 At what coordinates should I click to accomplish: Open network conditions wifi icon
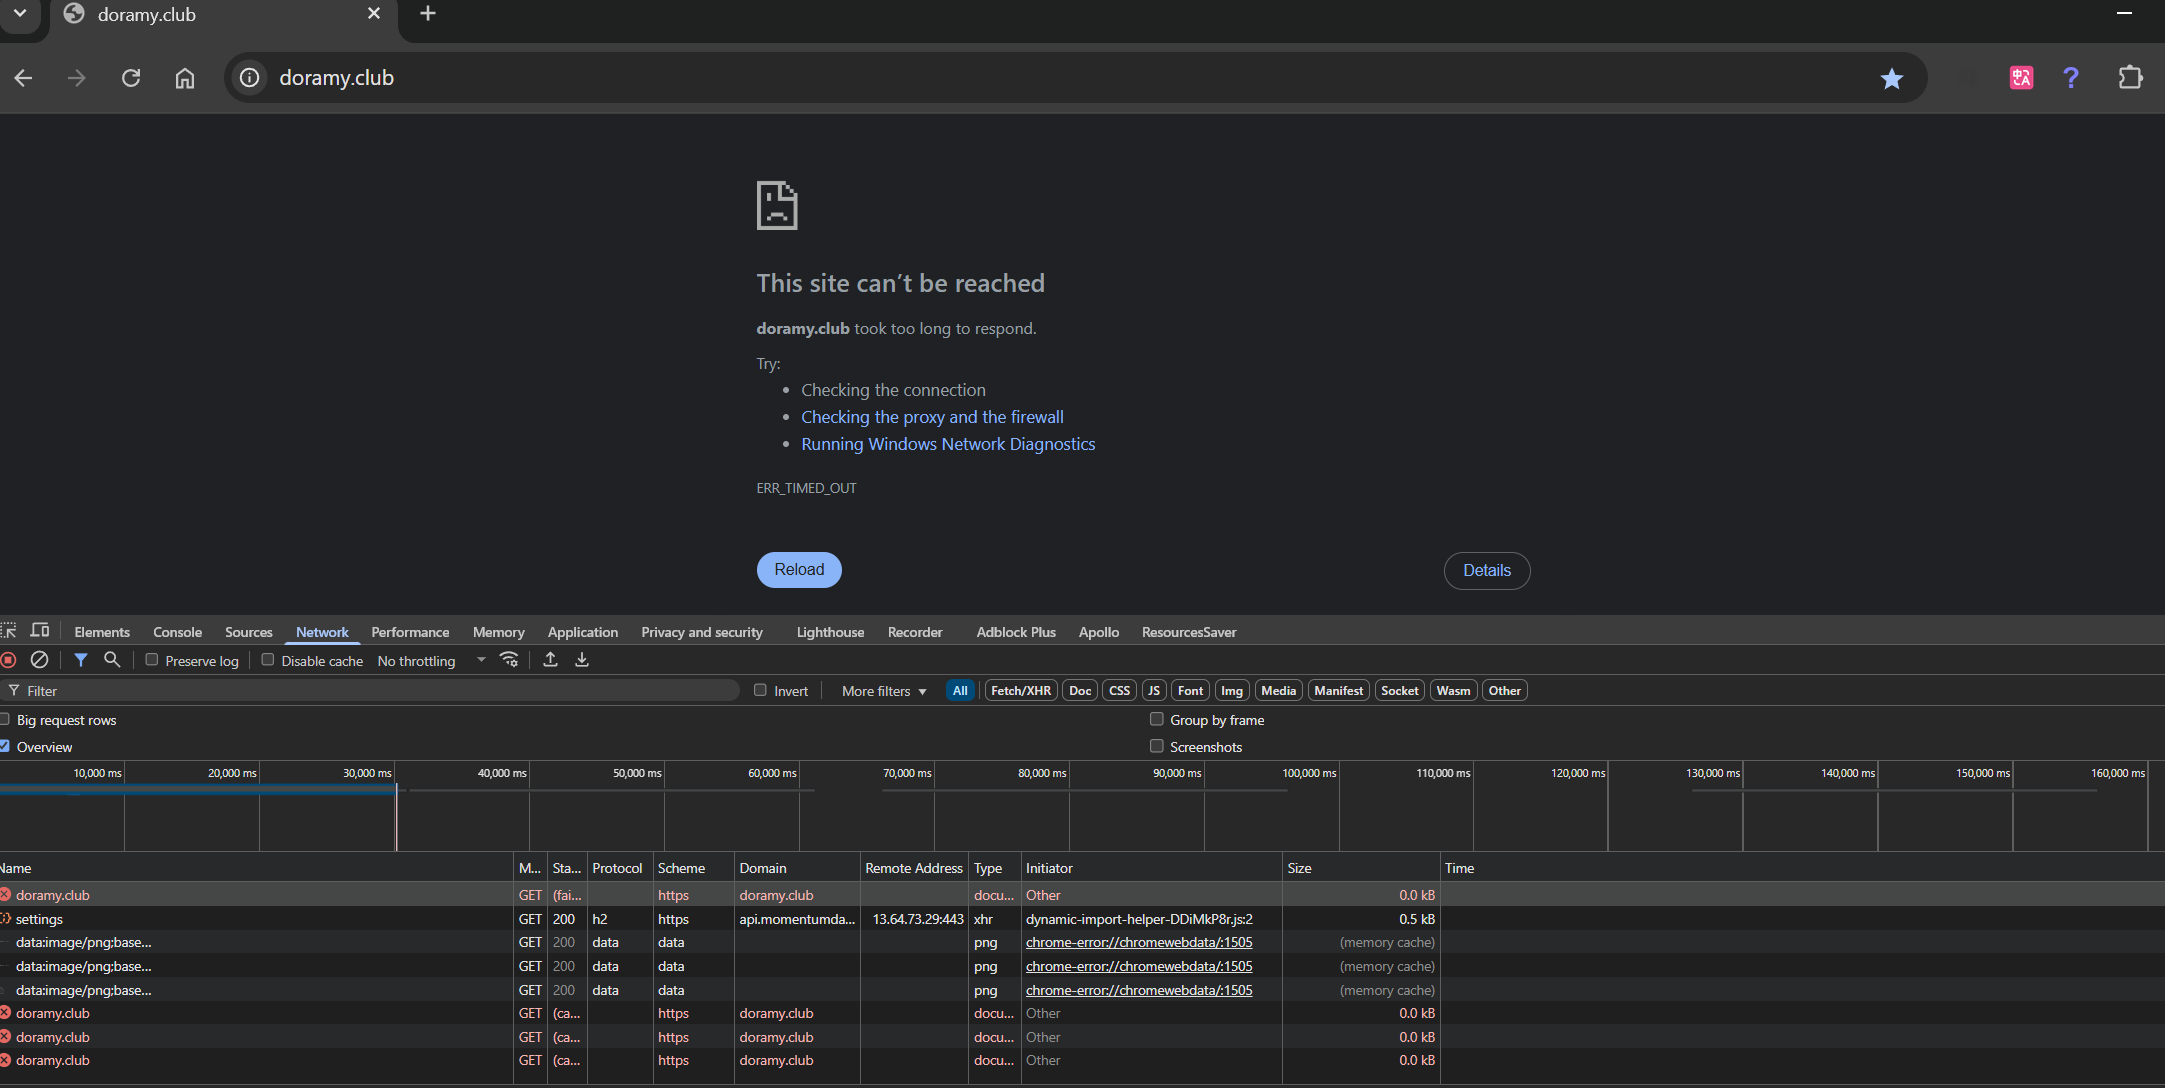(x=509, y=660)
